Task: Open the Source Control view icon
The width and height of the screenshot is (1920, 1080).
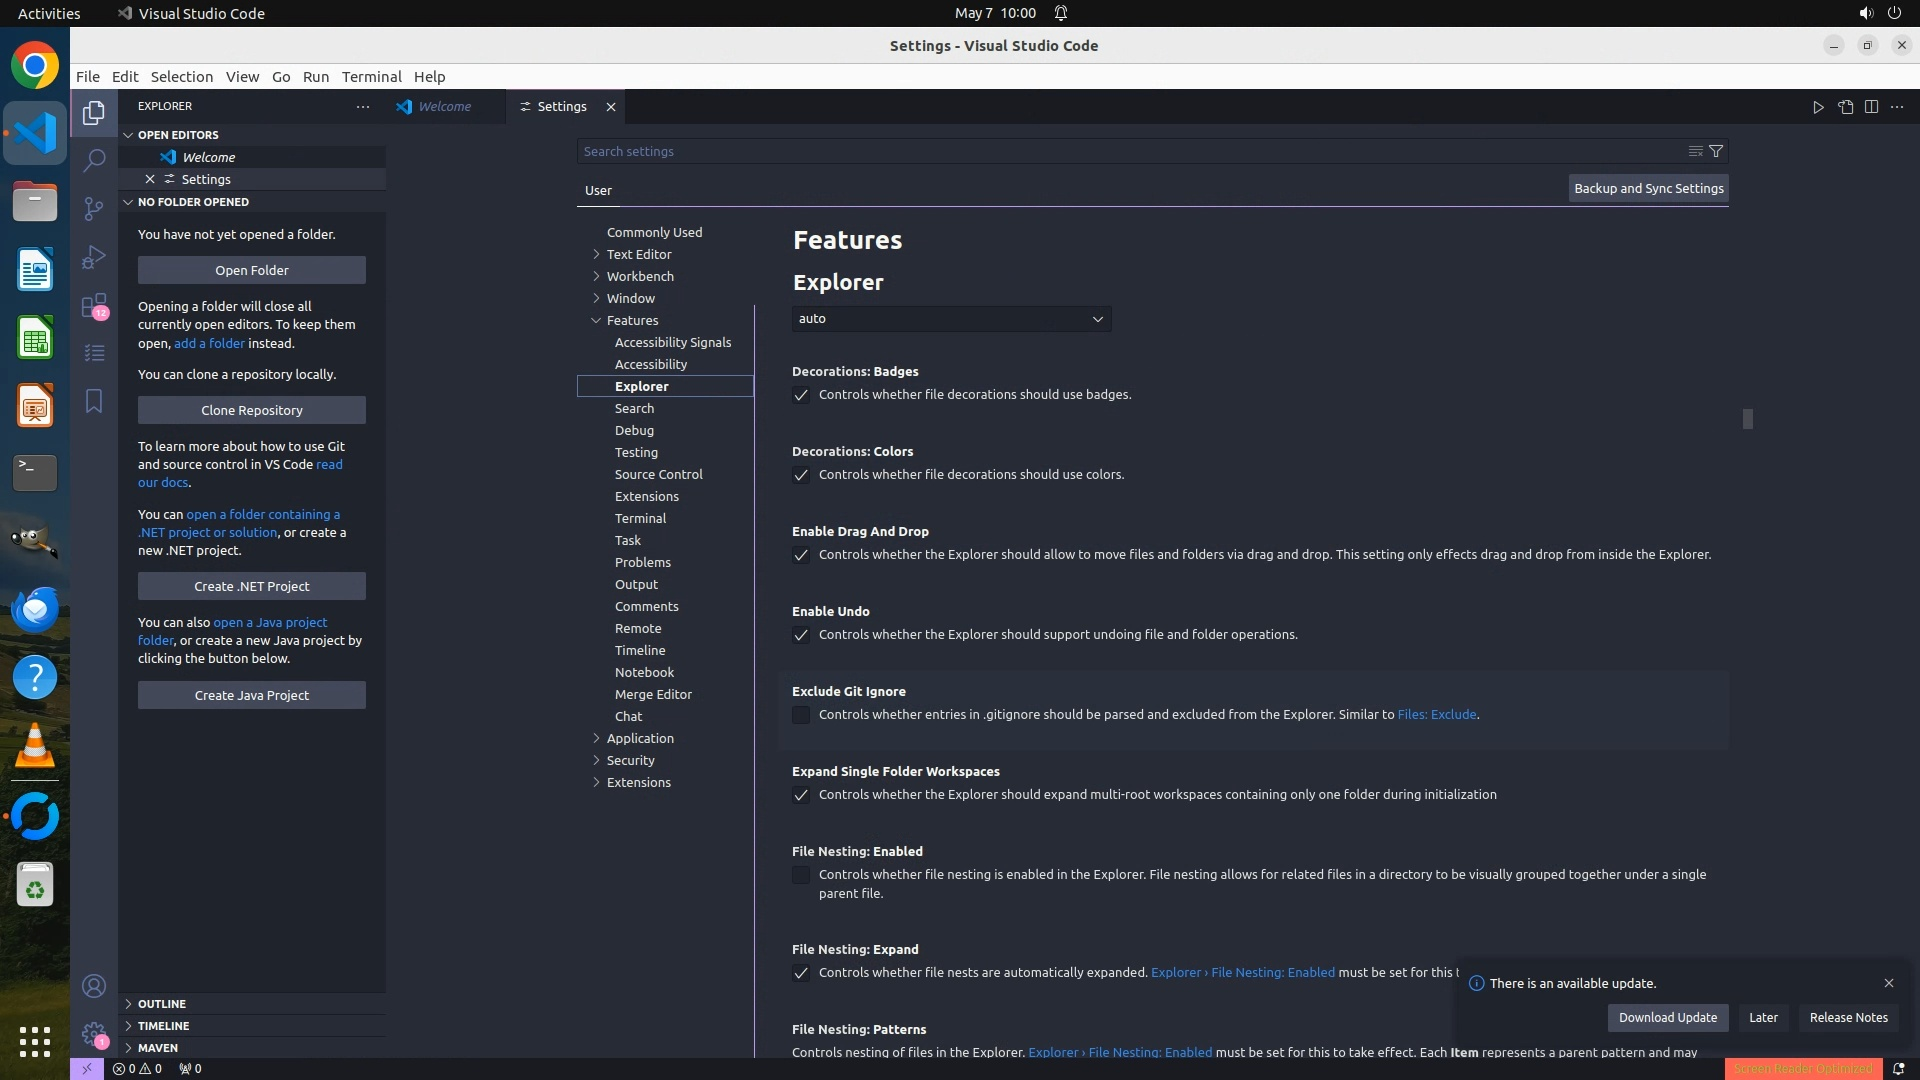Action: [x=94, y=208]
